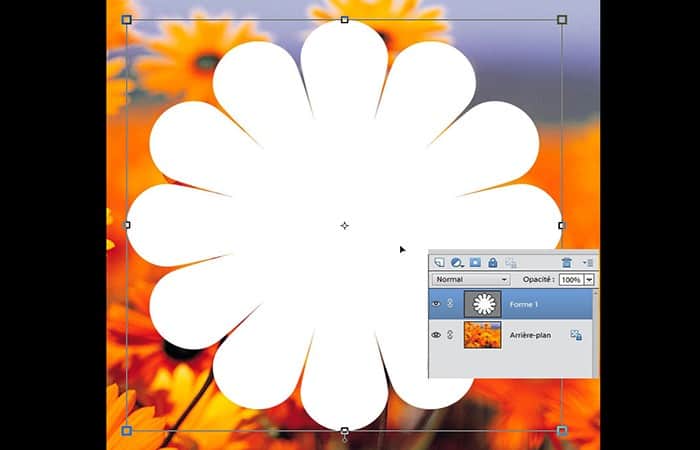700x450 pixels.
Task: Lock transparent pixels icon in layers panel
Action: pyautogui.click(x=511, y=262)
